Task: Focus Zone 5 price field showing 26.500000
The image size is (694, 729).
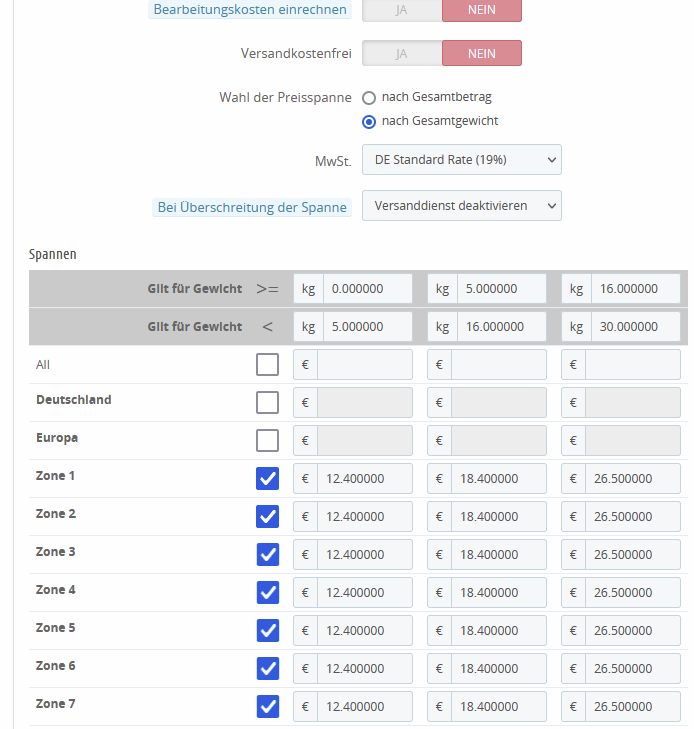Action: [x=632, y=631]
